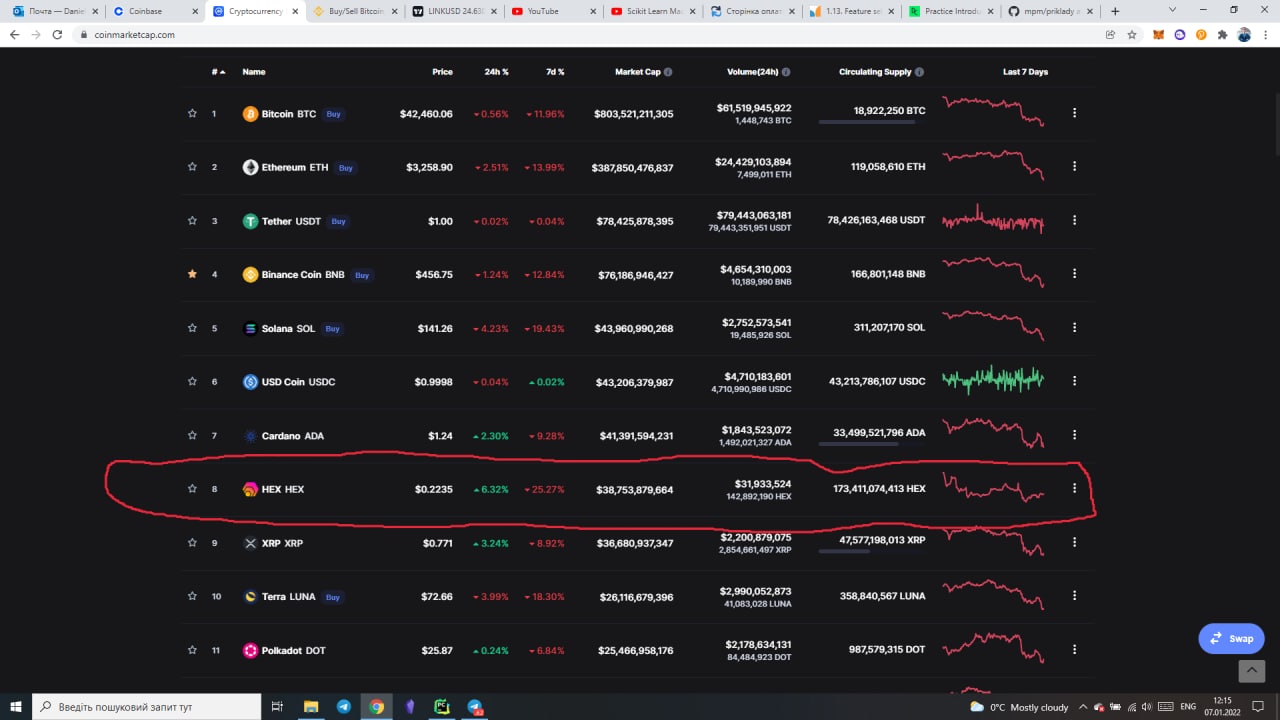
Task: Add USD Coin to watchlist star
Action: pyautogui.click(x=192, y=381)
